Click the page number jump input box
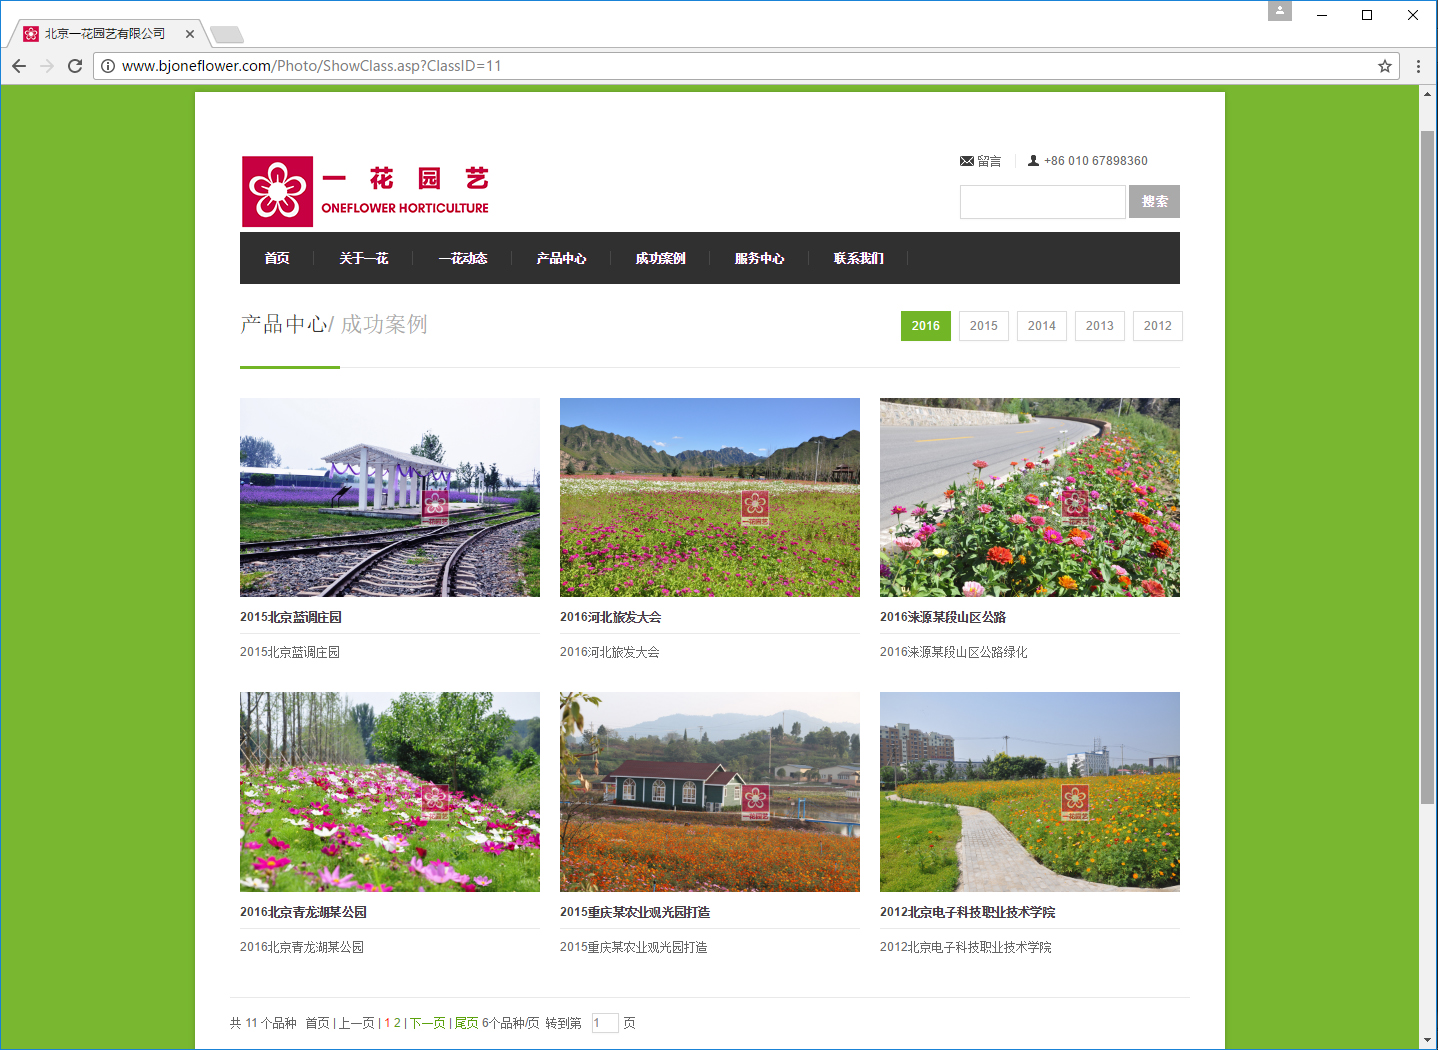Image resolution: width=1438 pixels, height=1050 pixels. click(604, 1023)
